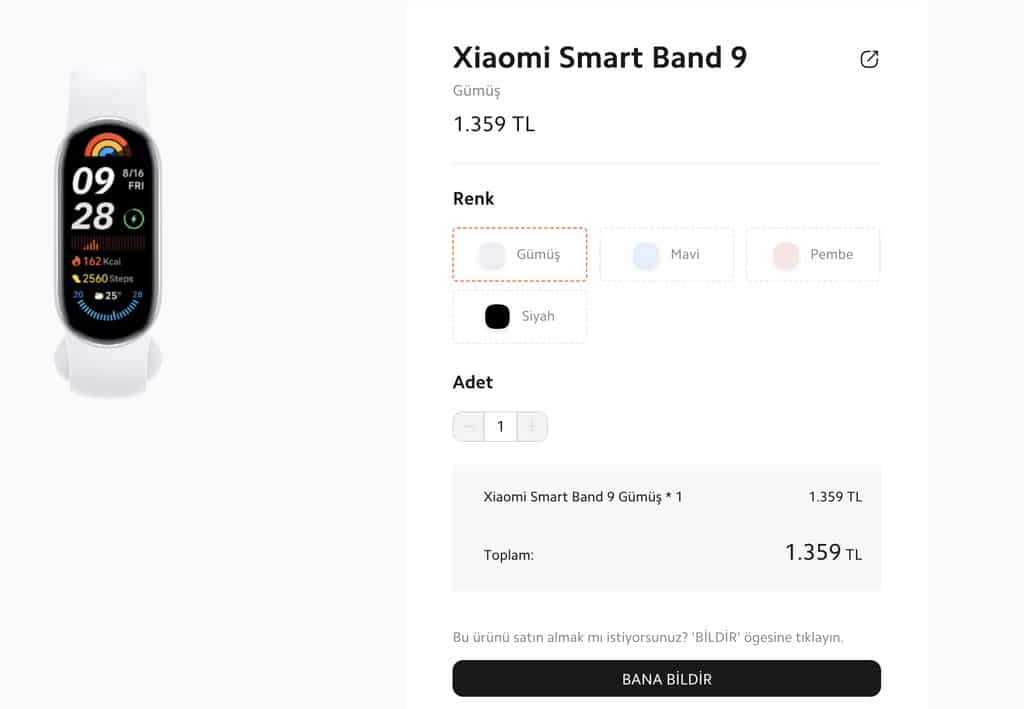The image size is (1024, 709).
Task: Pick the Pembe color option
Action: [x=813, y=255]
